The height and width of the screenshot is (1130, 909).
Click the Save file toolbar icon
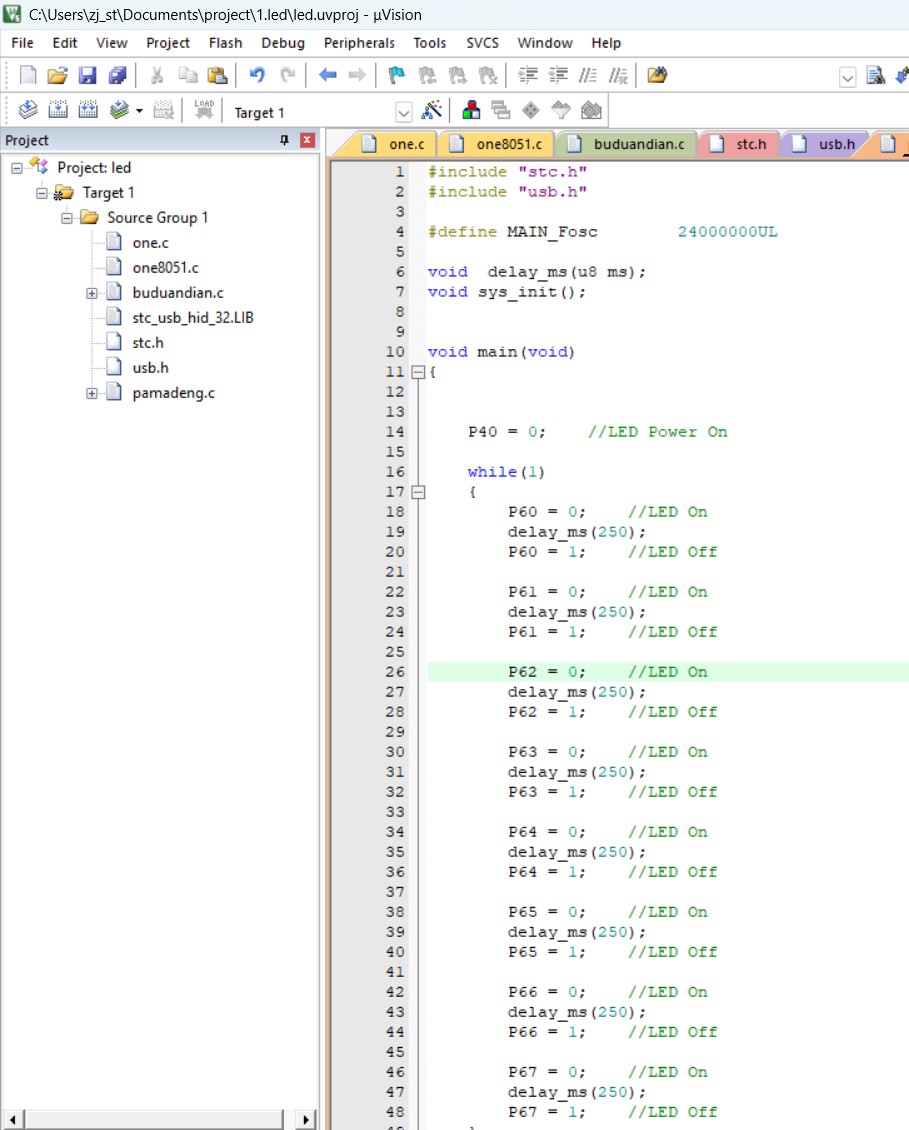tap(88, 75)
